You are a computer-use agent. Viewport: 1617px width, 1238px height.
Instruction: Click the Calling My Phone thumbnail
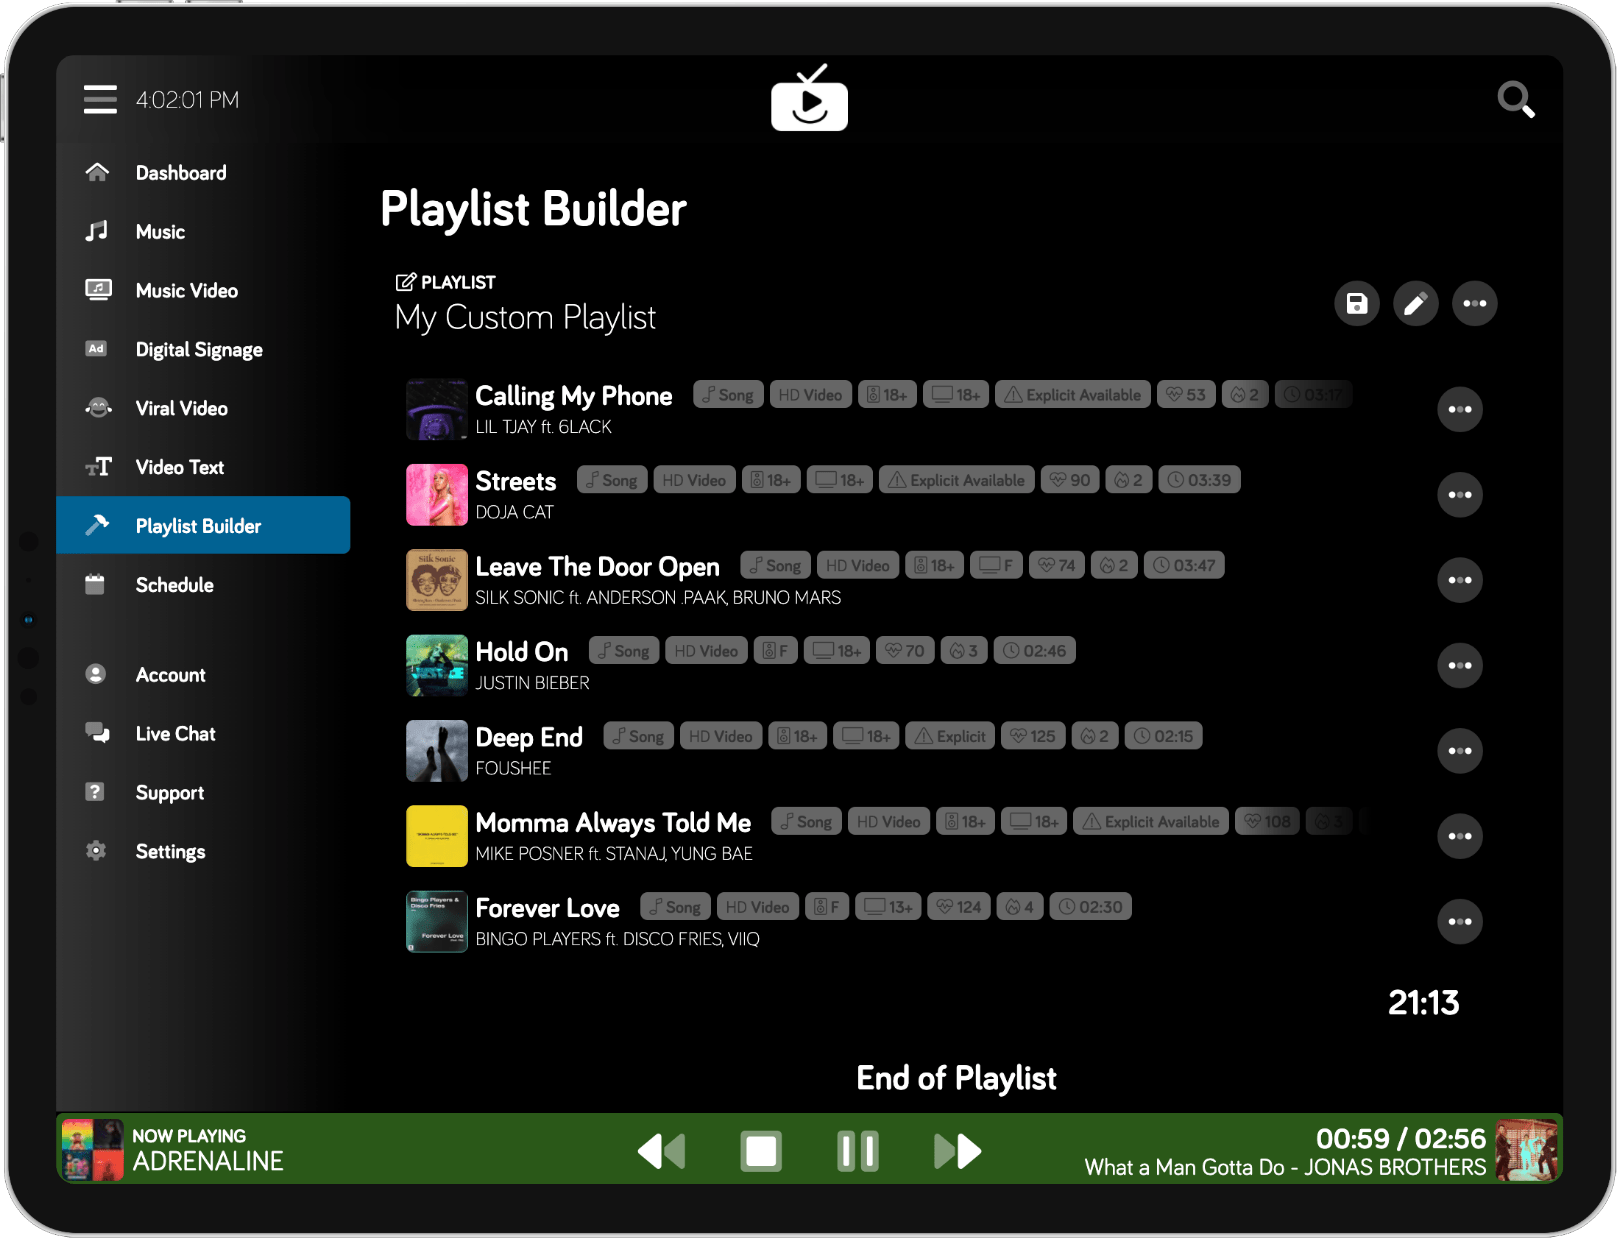pyautogui.click(x=437, y=410)
